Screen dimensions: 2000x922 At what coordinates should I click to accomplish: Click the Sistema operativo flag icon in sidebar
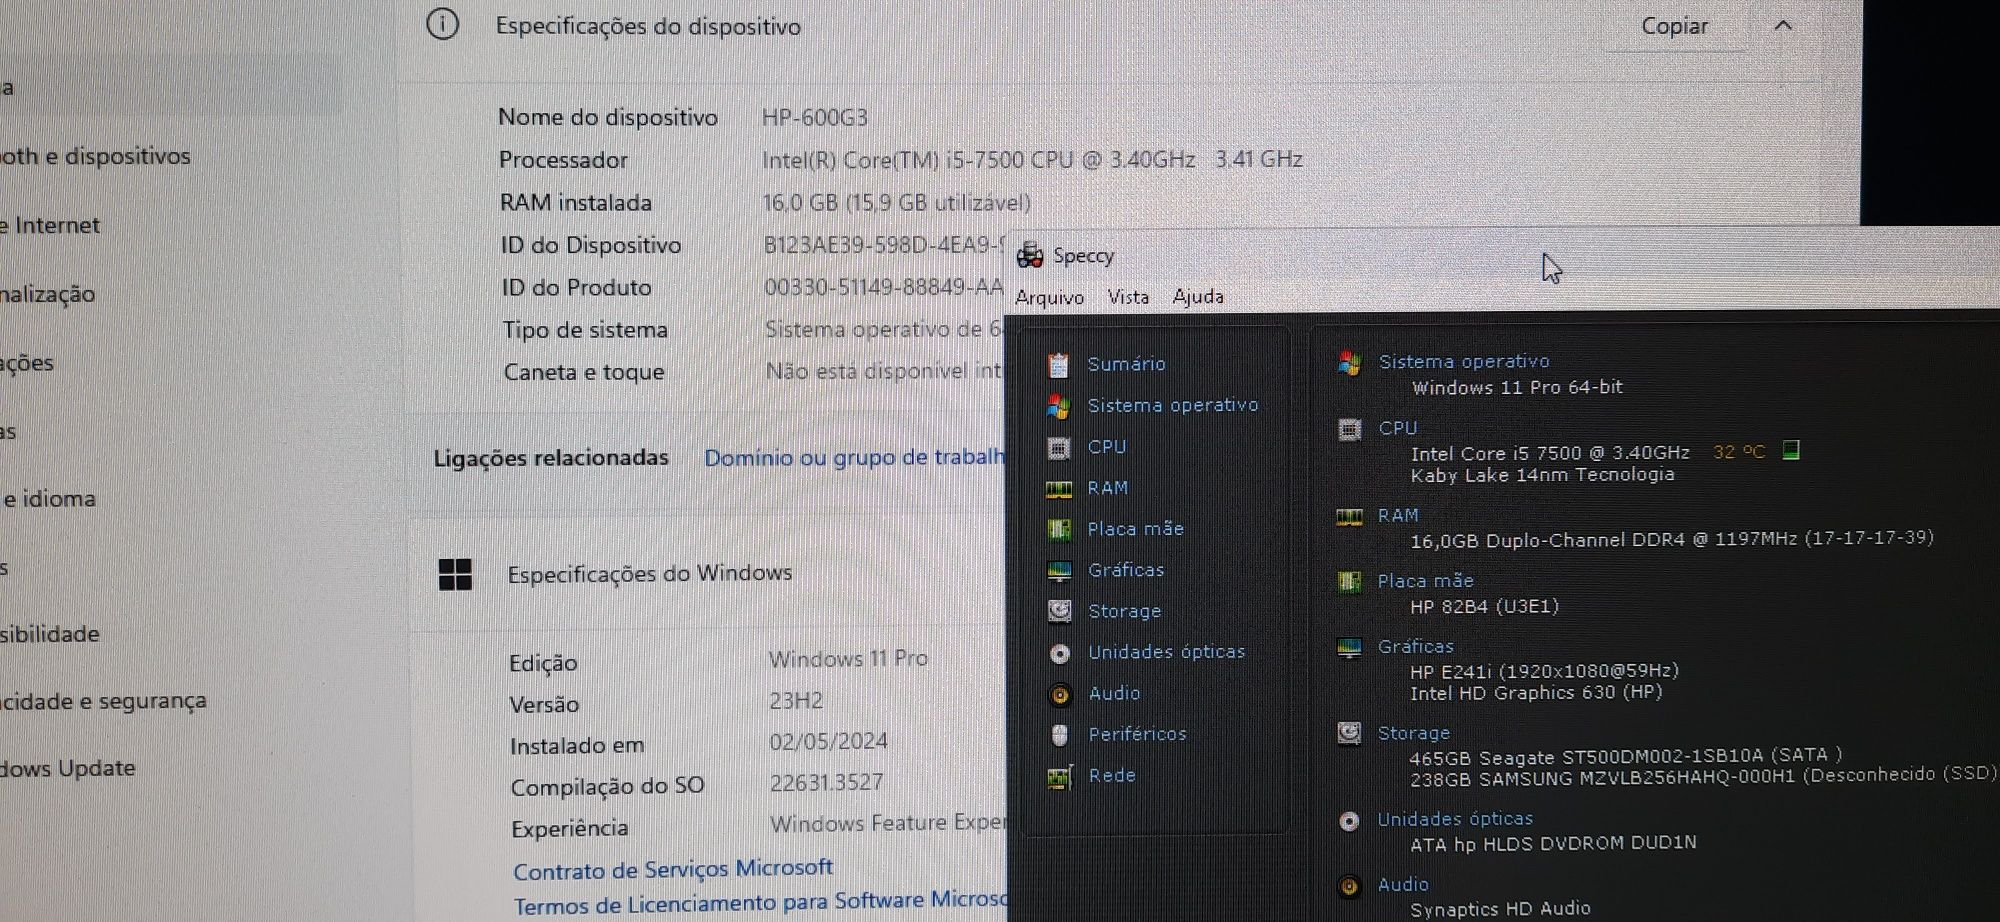(1058, 406)
